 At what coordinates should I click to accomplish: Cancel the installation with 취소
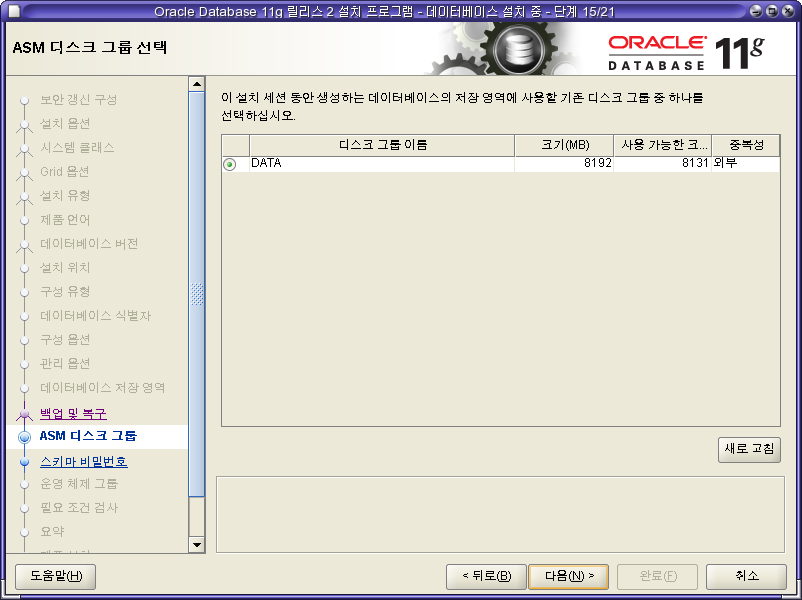pos(746,576)
